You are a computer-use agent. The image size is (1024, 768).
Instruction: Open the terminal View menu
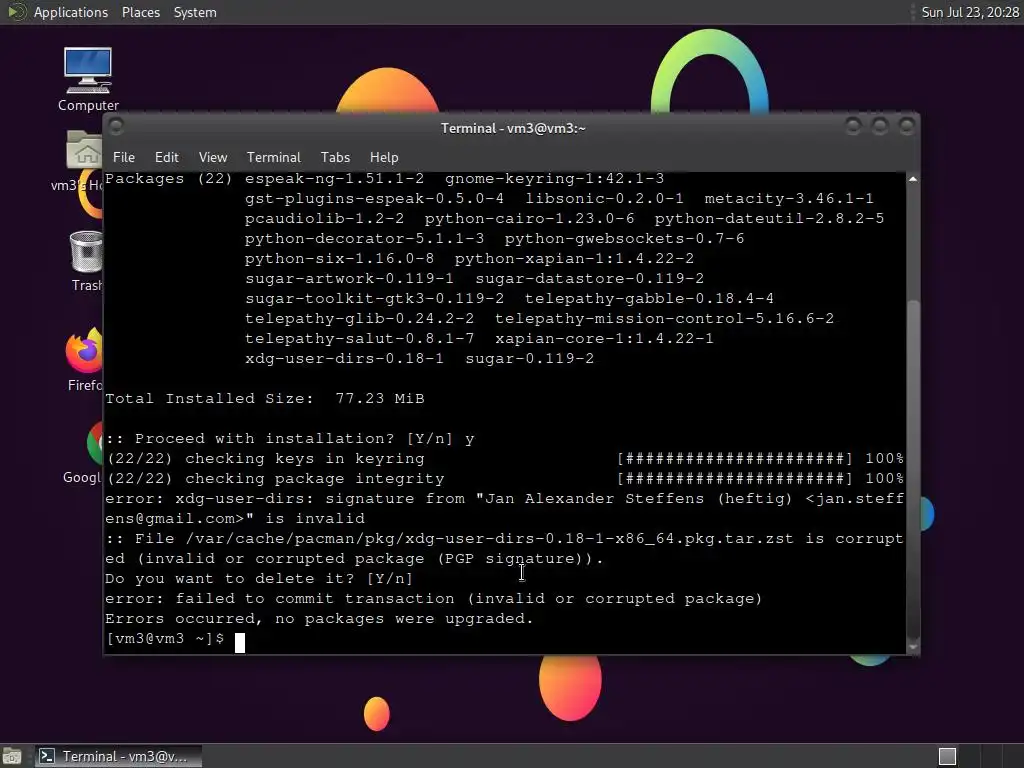click(x=213, y=157)
